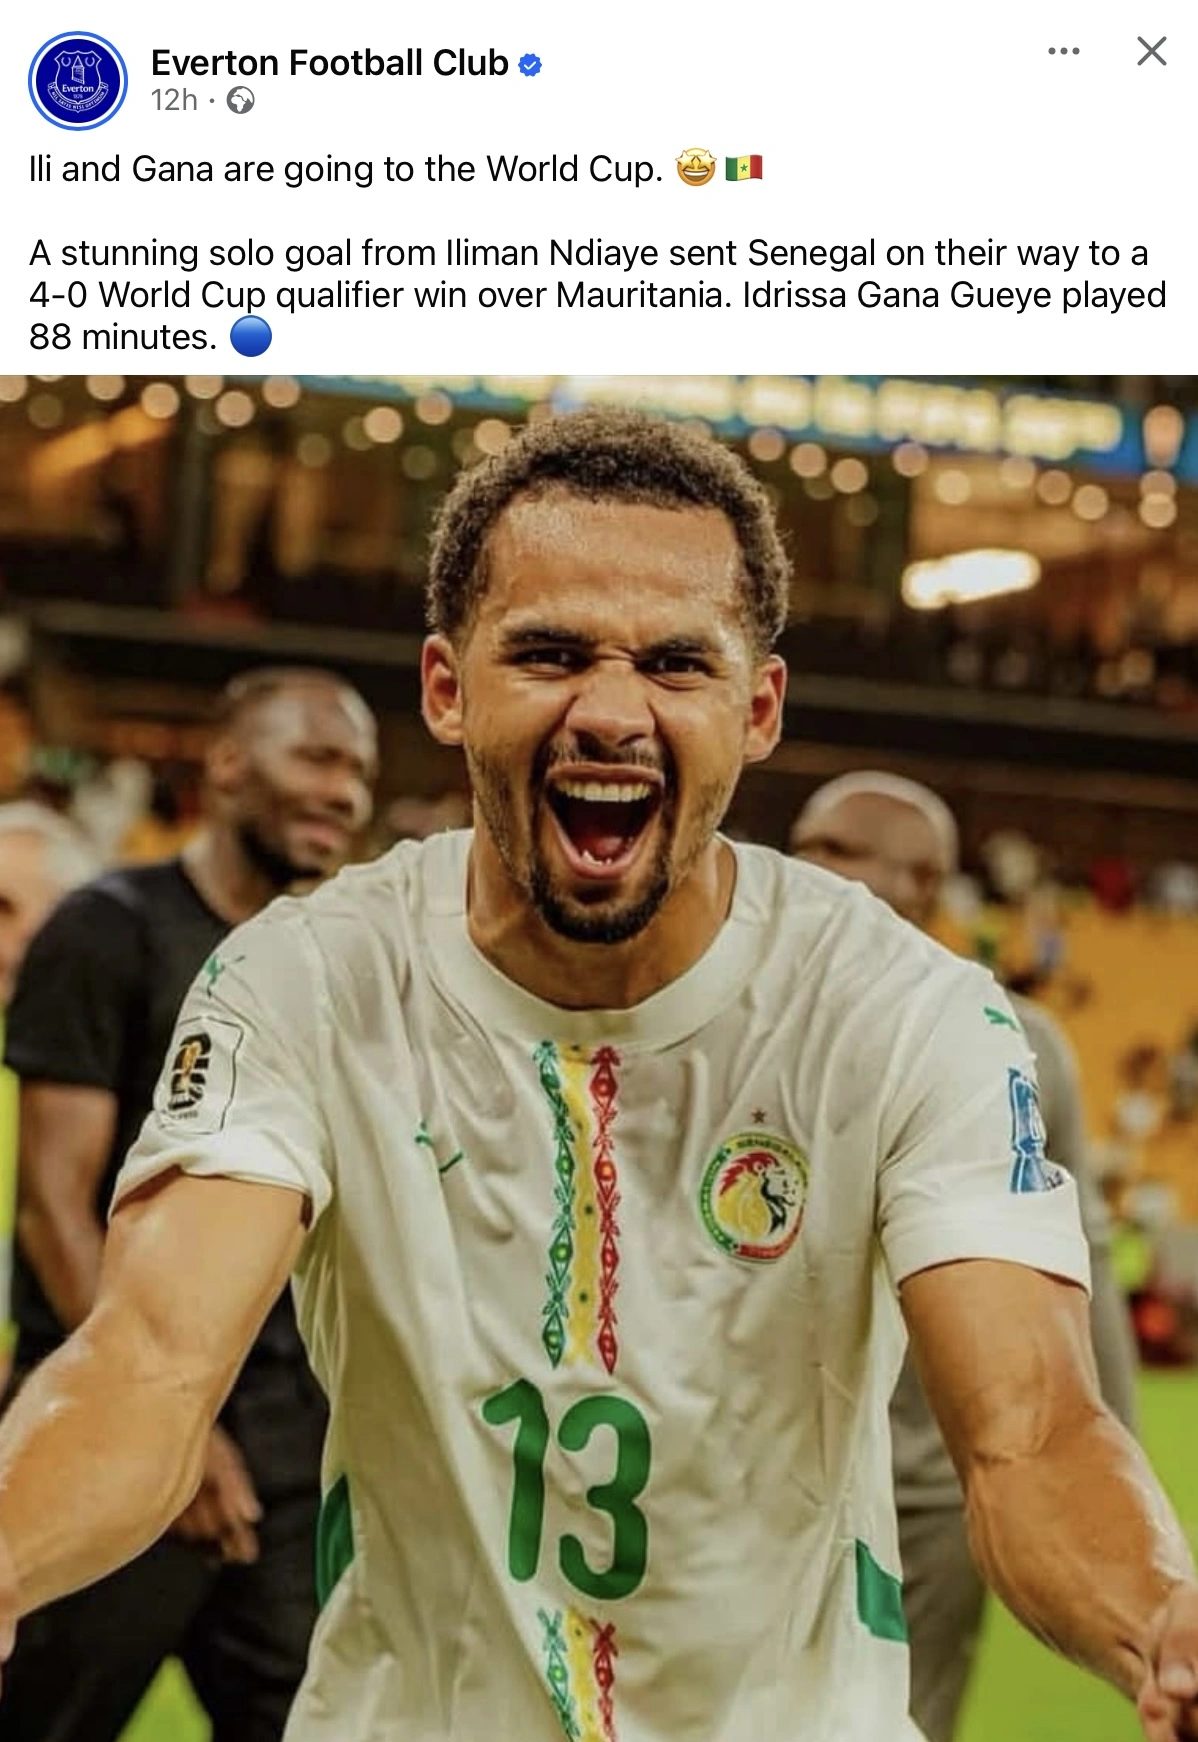Image resolution: width=1198 pixels, height=1742 pixels.
Task: Click the Senegal federation crest on jersey
Action: click(x=753, y=1195)
